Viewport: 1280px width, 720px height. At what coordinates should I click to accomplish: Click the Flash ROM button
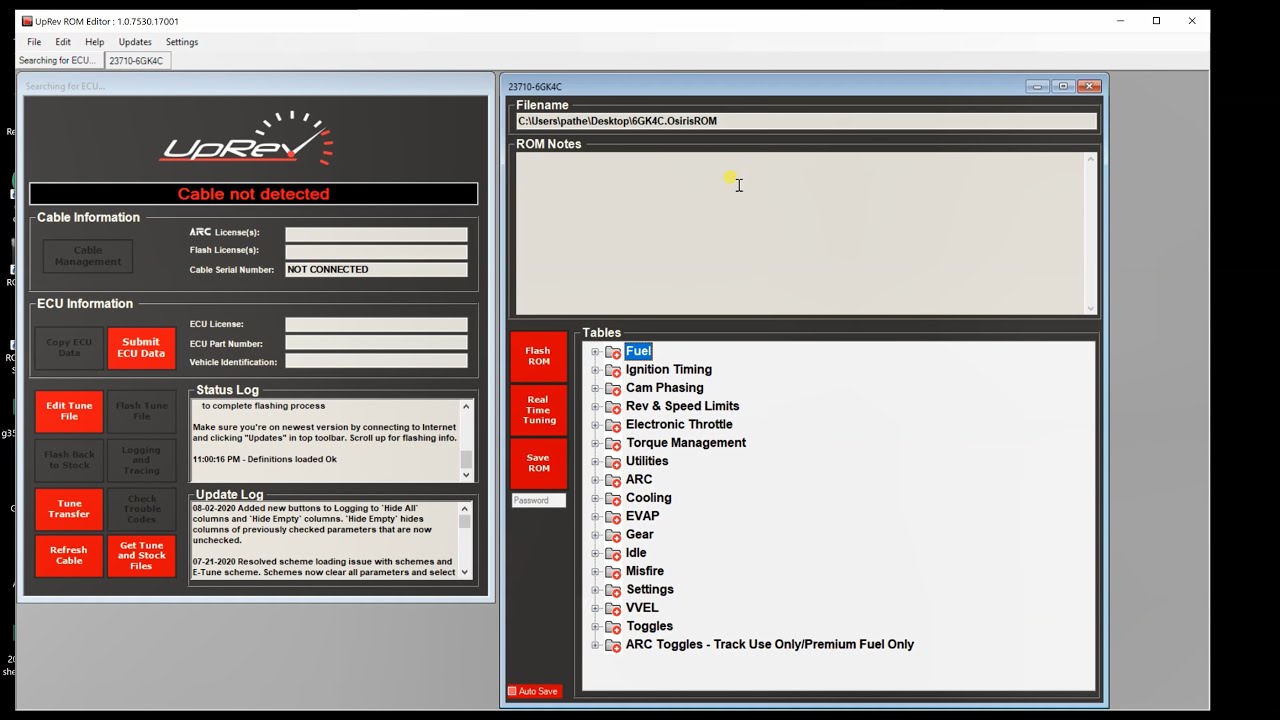click(538, 356)
